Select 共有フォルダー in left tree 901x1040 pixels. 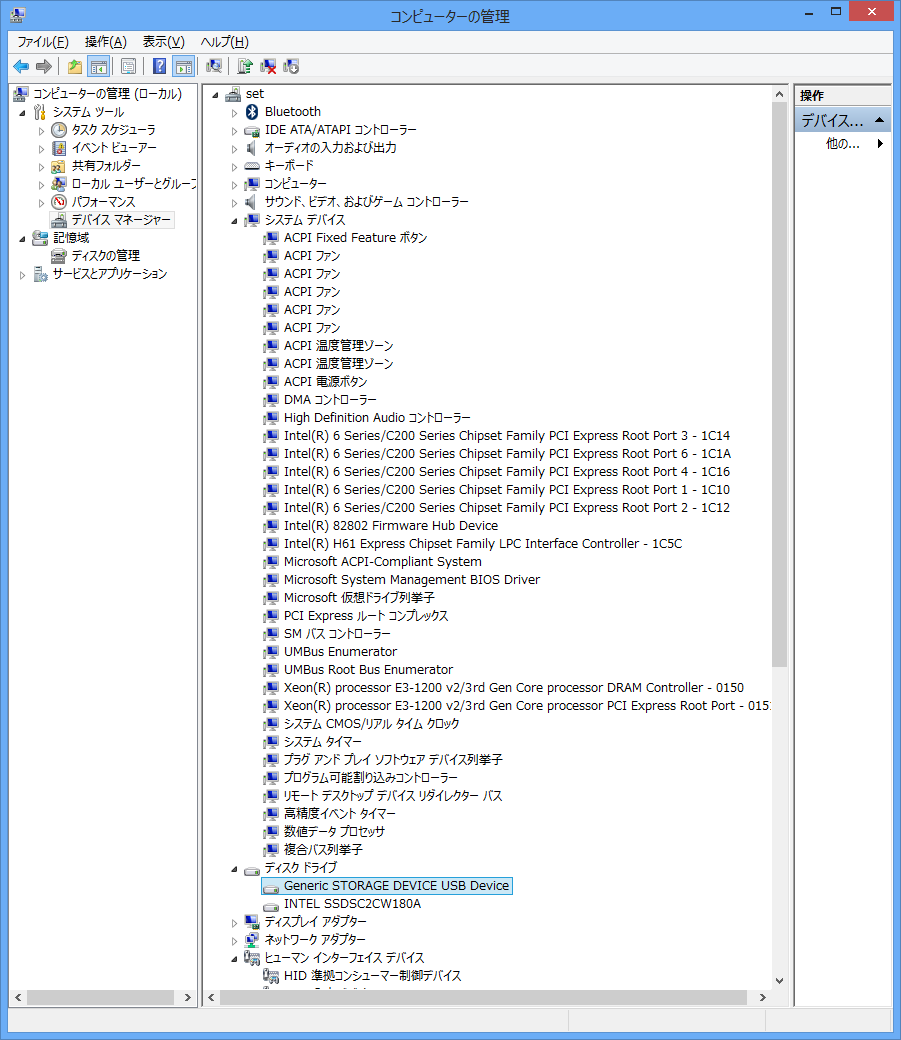tap(106, 165)
